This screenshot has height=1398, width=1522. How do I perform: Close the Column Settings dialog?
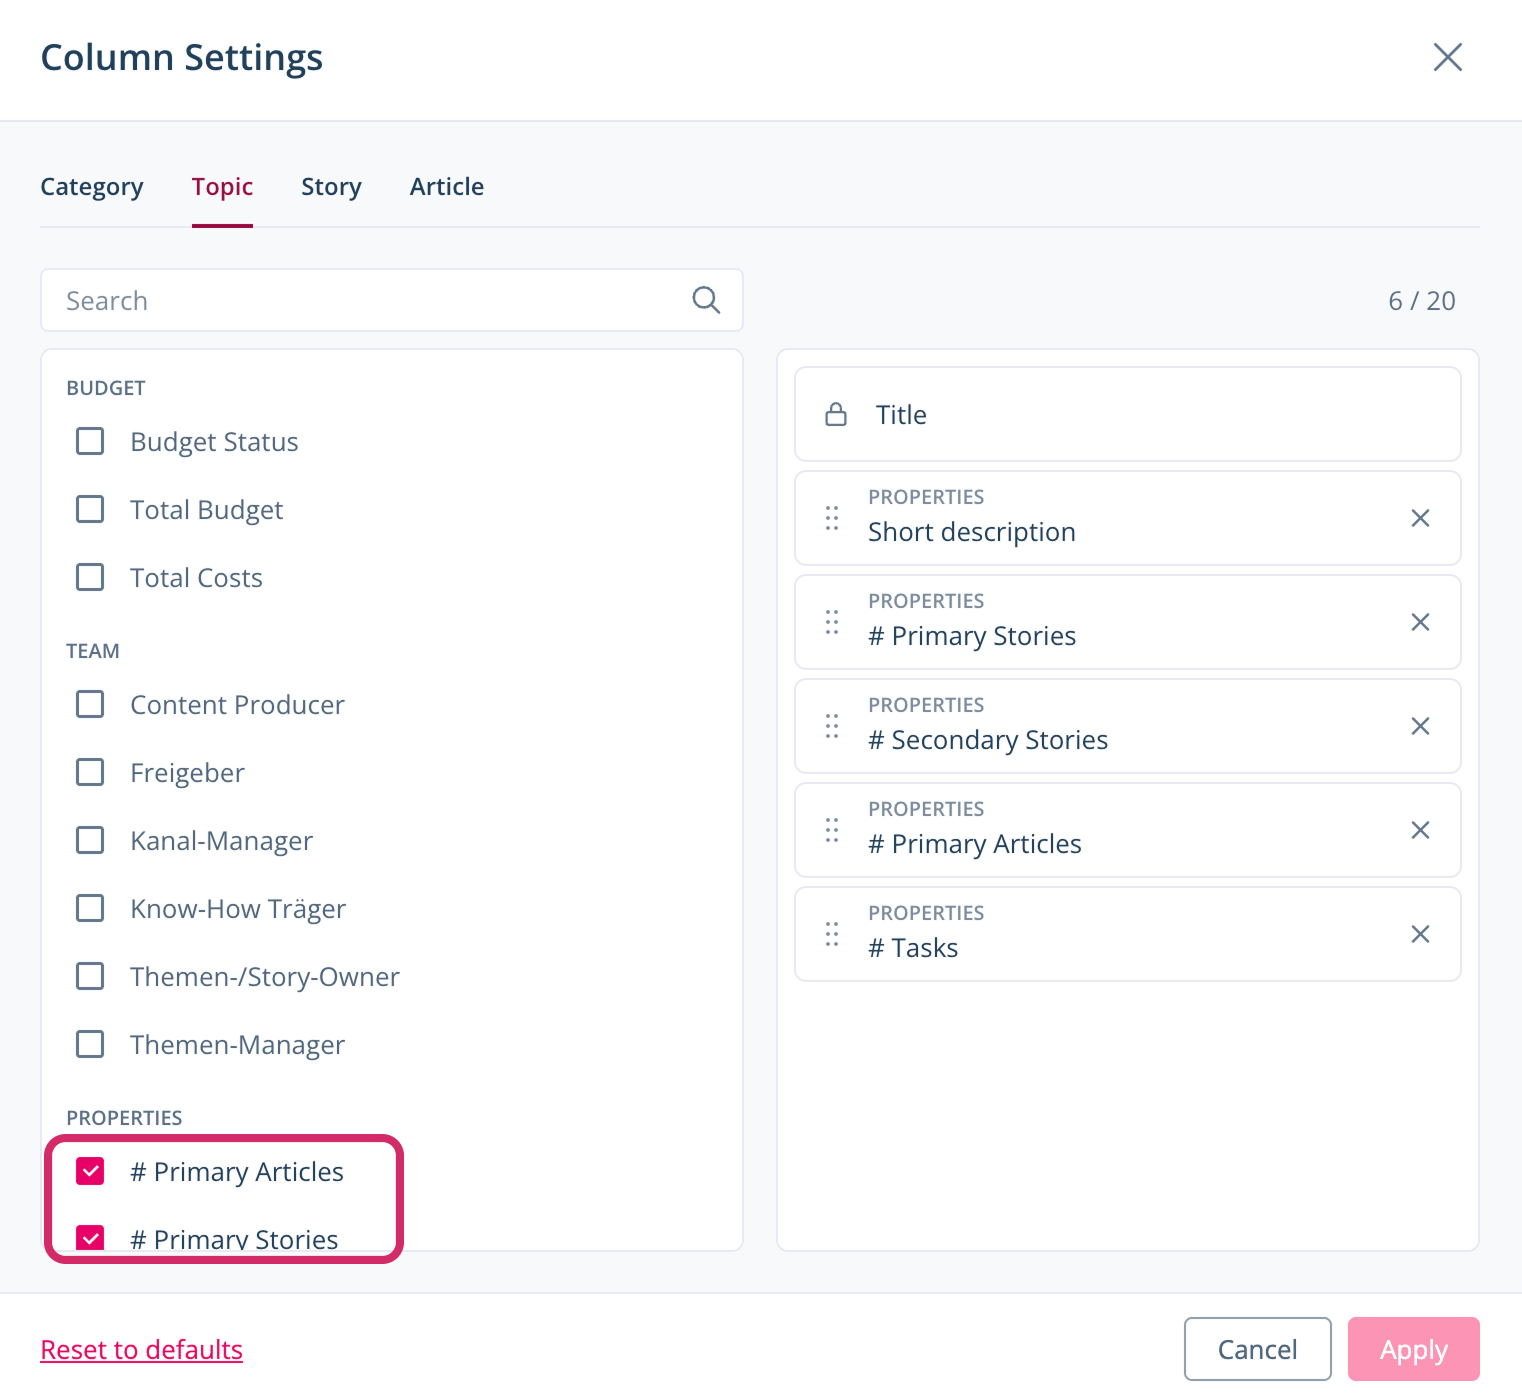click(1447, 57)
